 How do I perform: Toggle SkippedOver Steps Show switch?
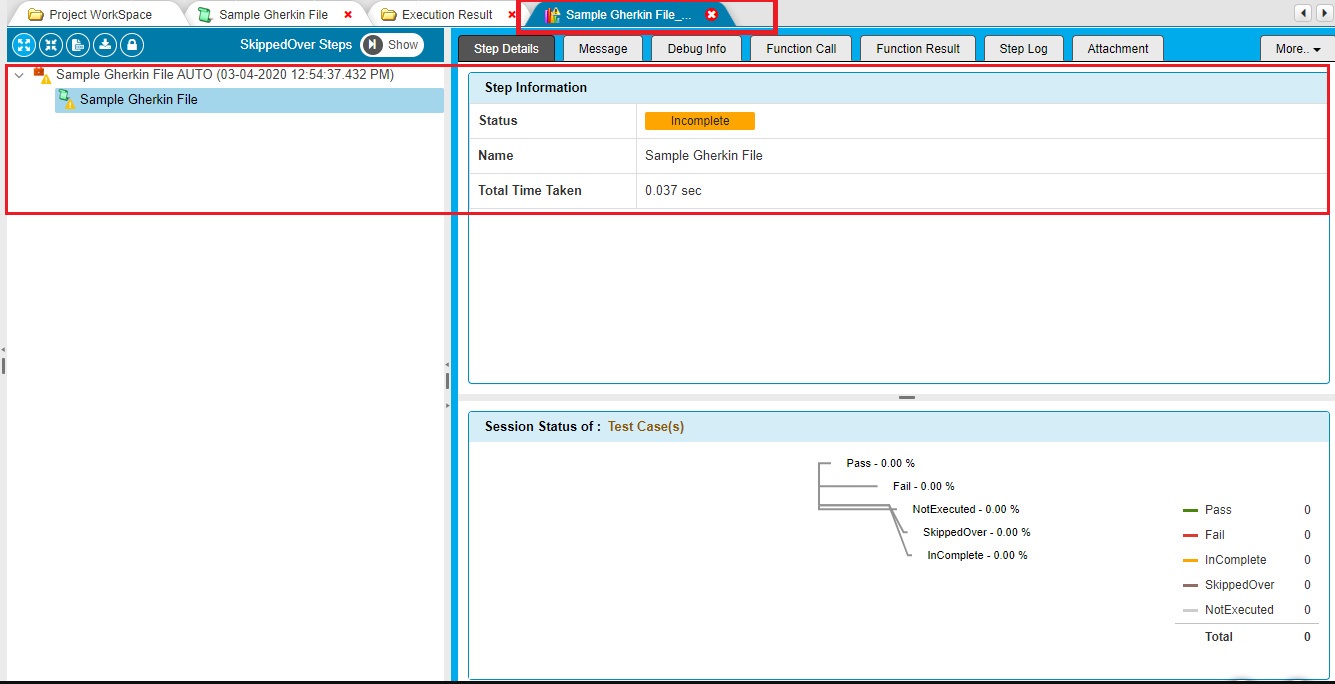tap(392, 45)
